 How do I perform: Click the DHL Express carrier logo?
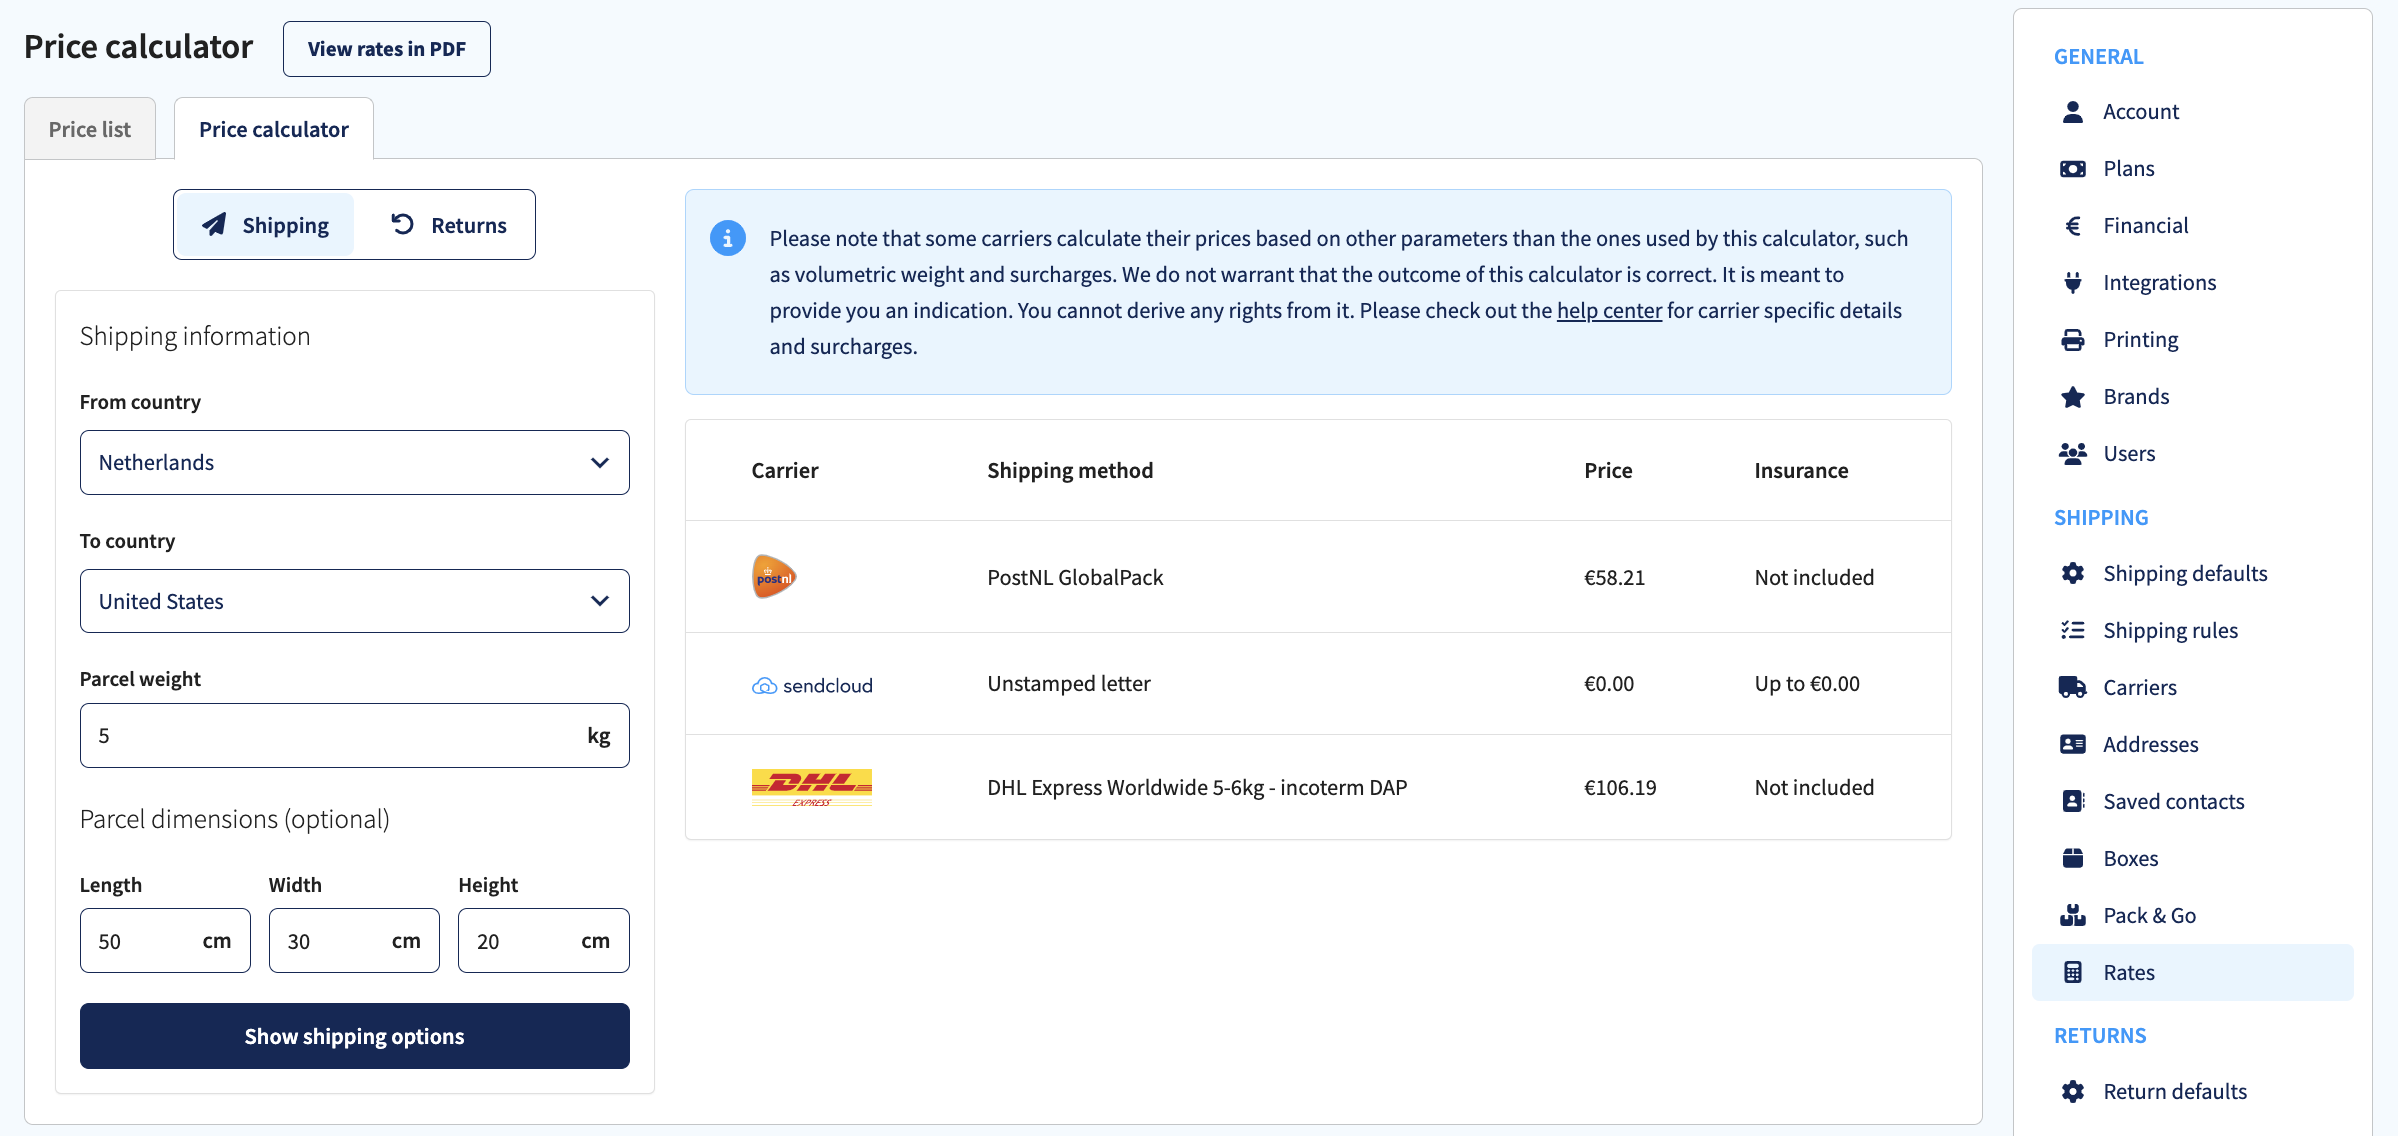coord(812,788)
